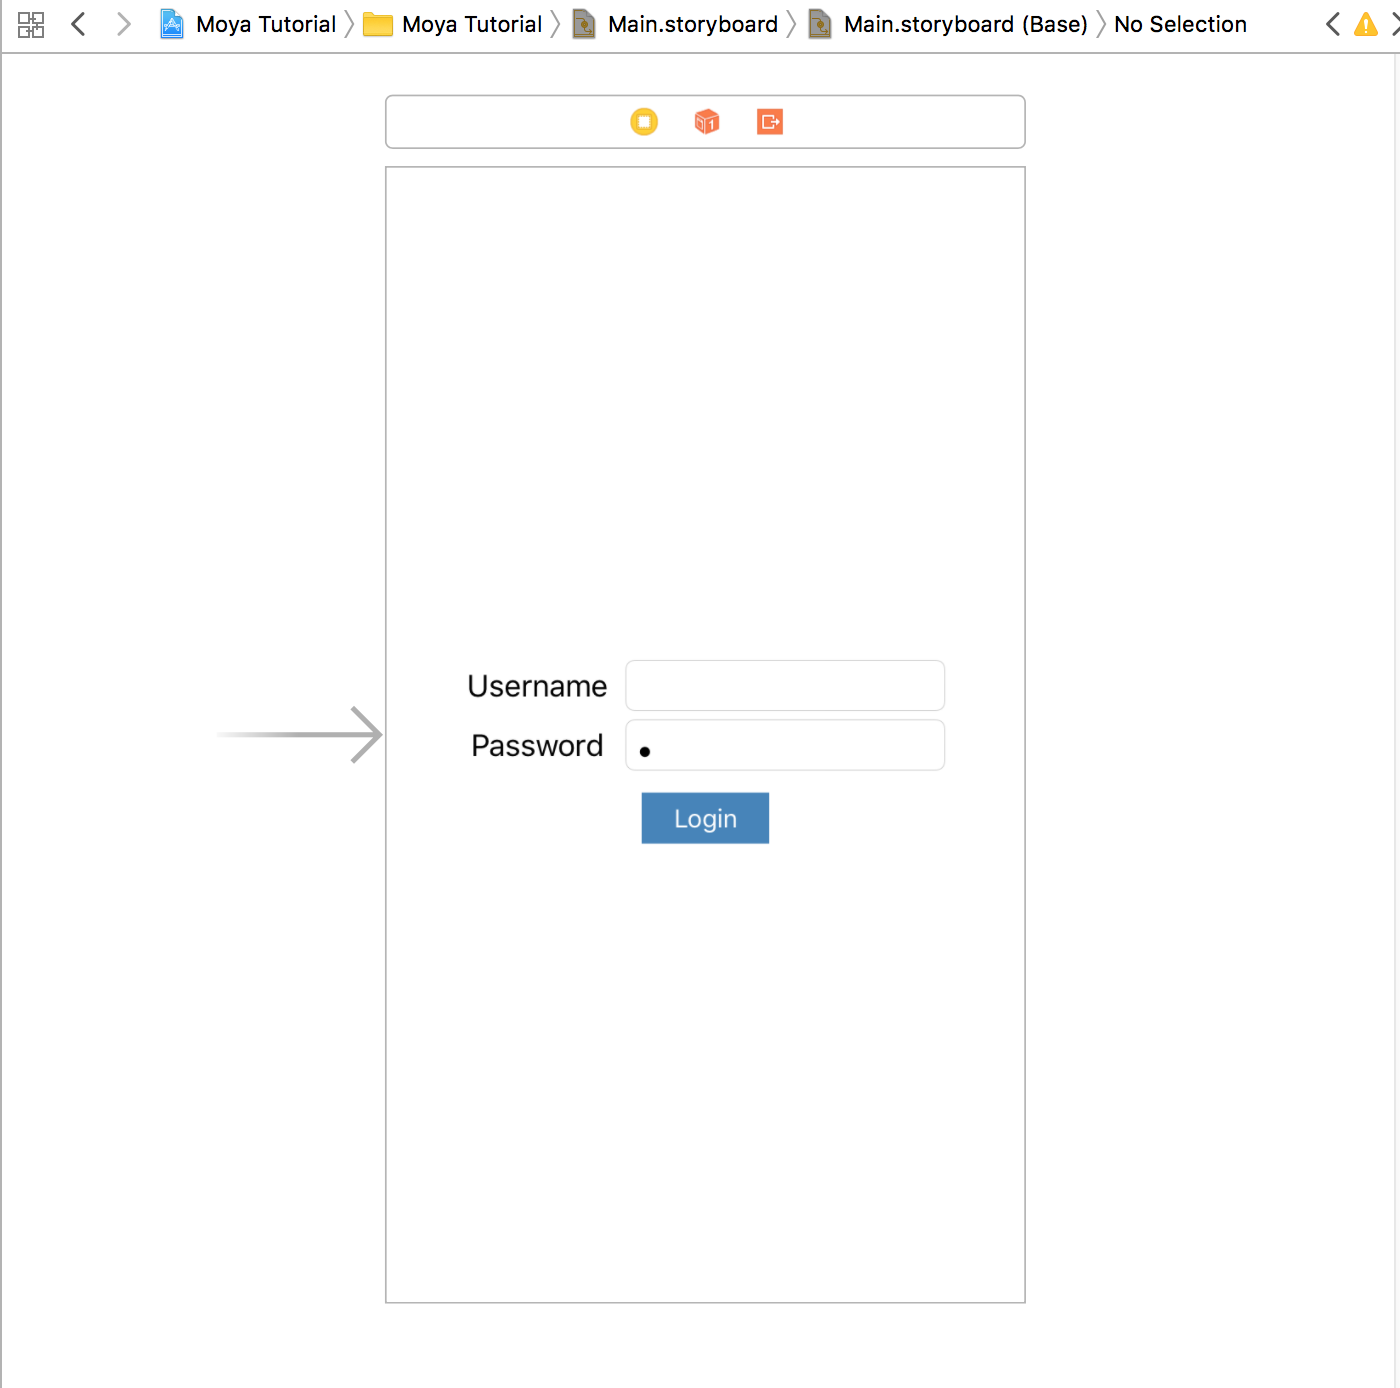Click the yellow warning issue icon
Image resolution: width=1400 pixels, height=1388 pixels.
pyautogui.click(x=1365, y=24)
